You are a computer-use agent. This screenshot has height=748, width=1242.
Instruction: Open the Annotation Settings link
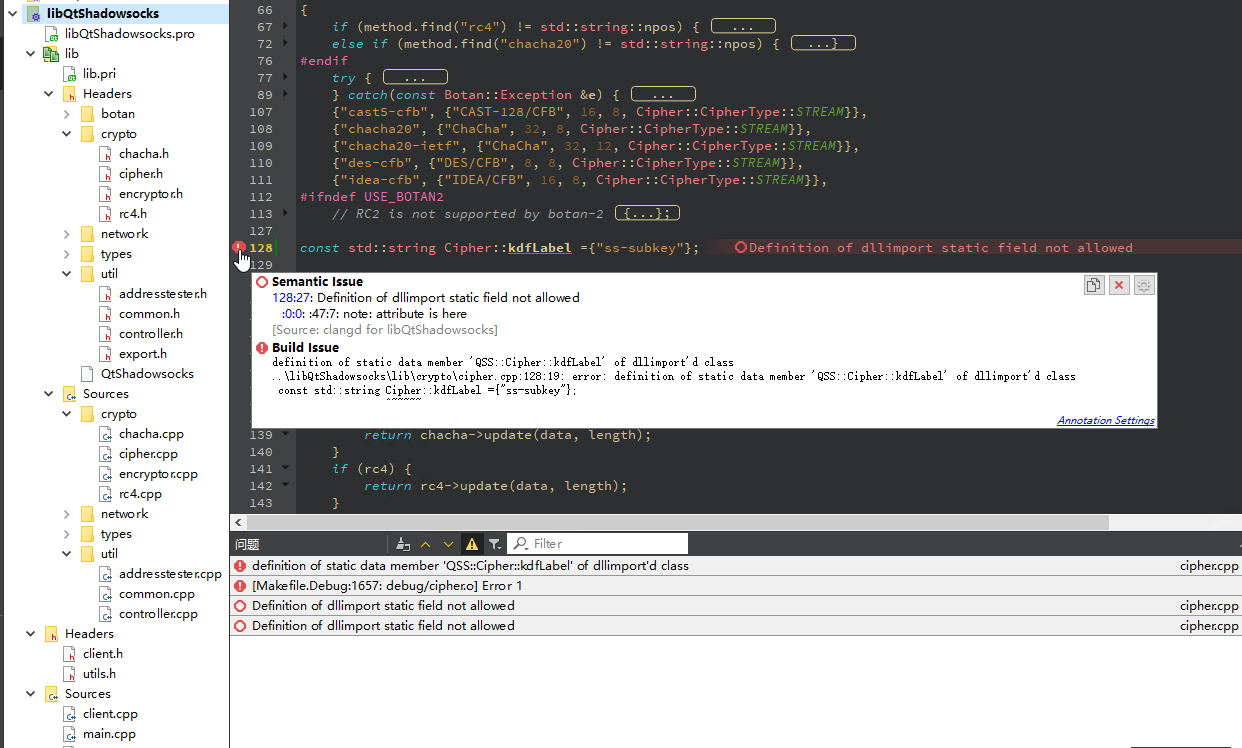click(x=1106, y=420)
